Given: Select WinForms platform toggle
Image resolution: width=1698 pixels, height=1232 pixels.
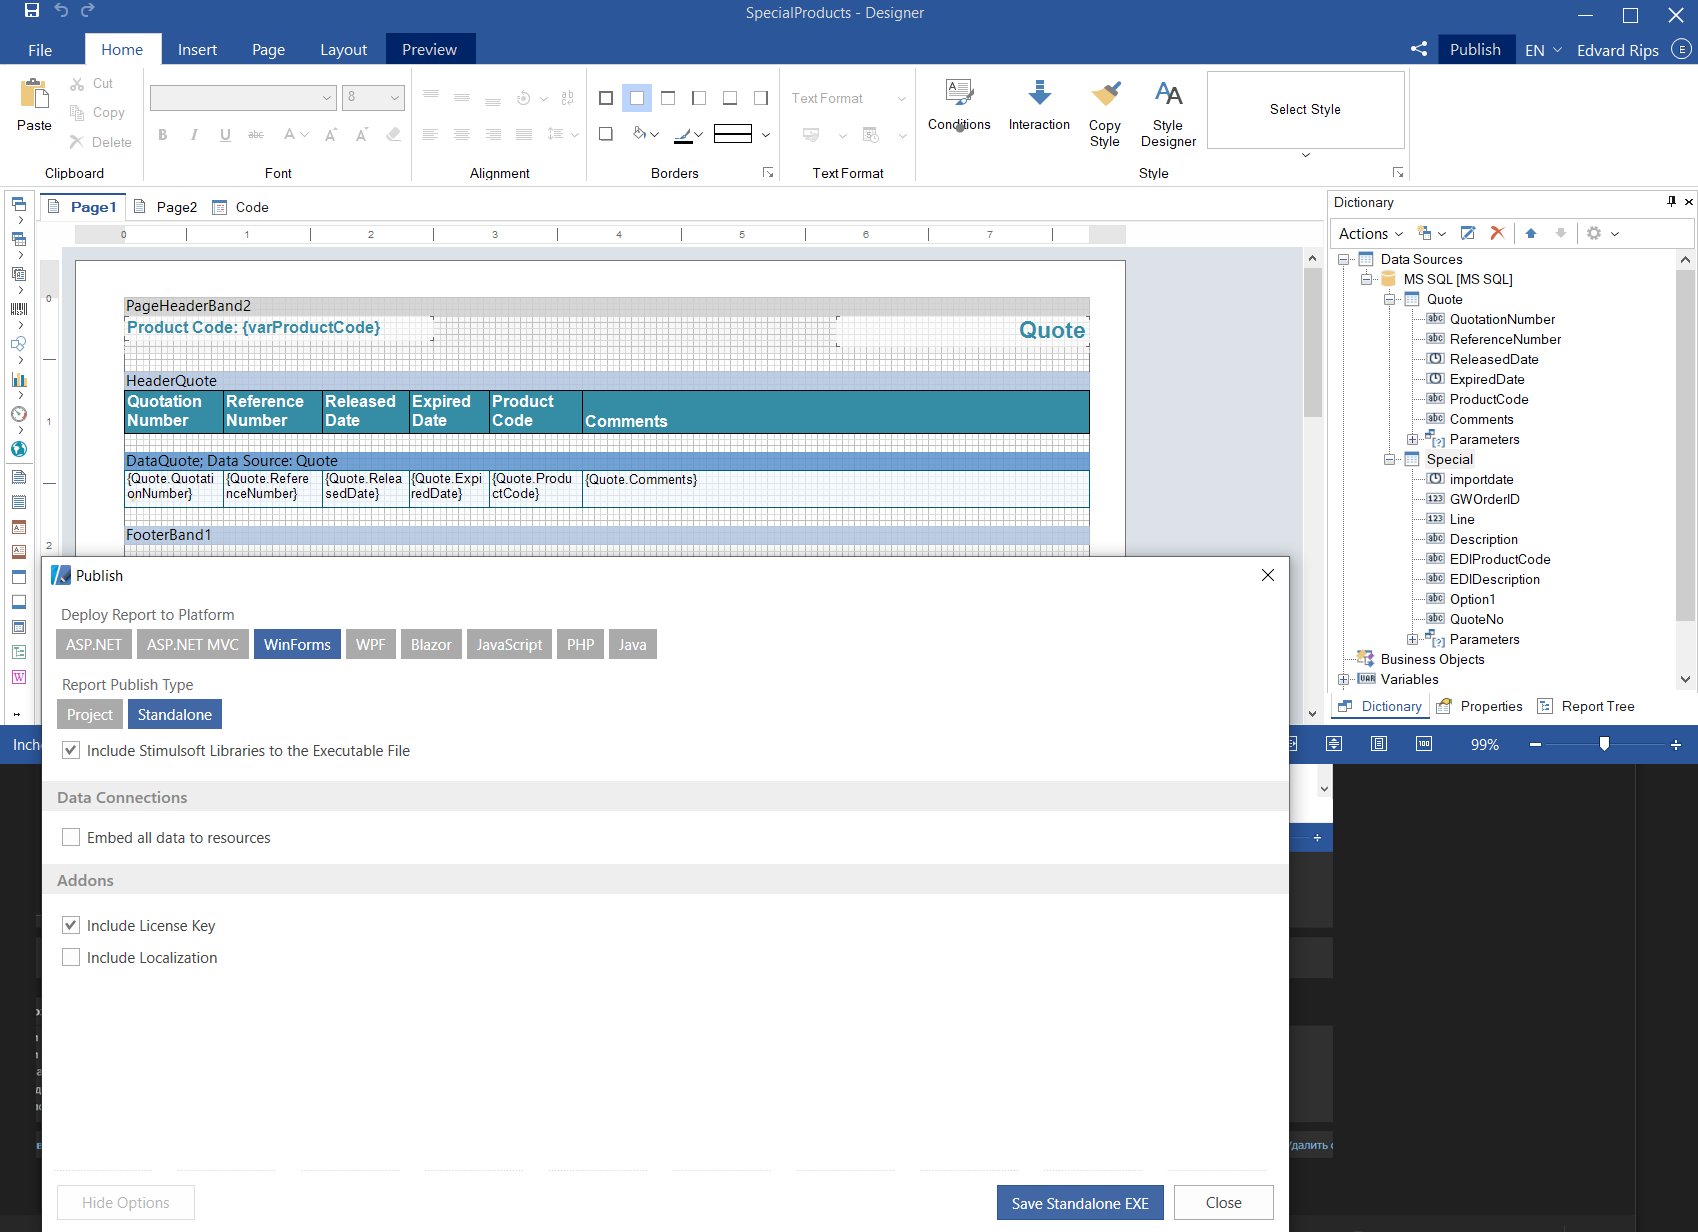Looking at the screenshot, I should (297, 645).
